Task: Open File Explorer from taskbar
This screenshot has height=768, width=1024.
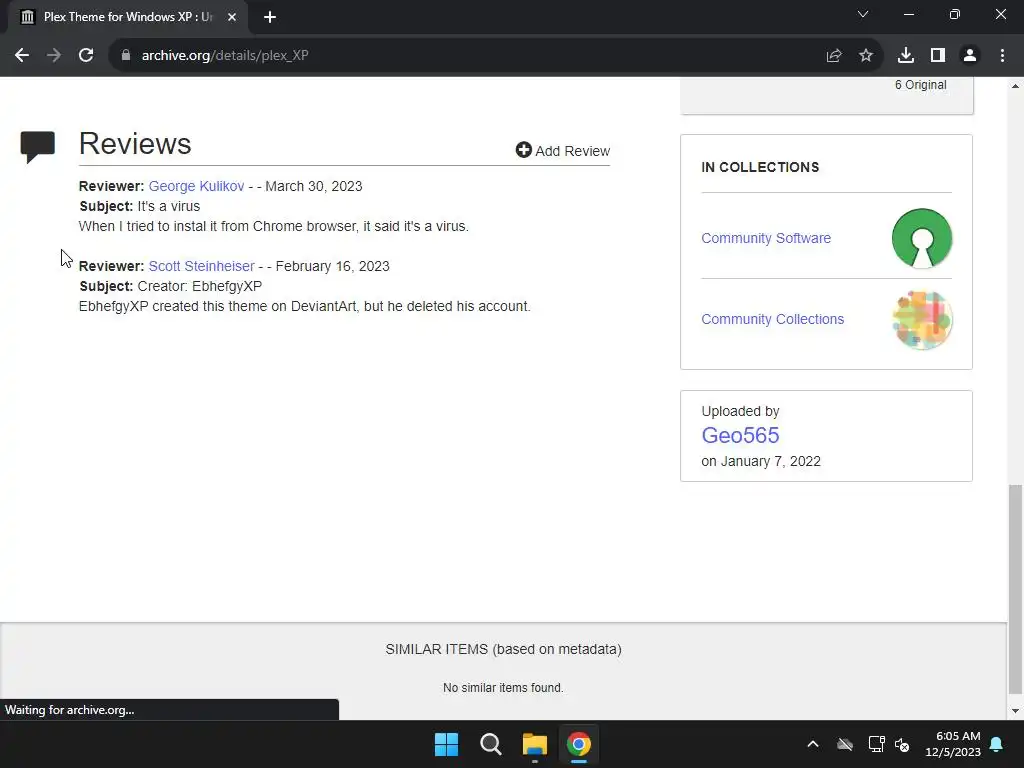Action: coord(534,744)
